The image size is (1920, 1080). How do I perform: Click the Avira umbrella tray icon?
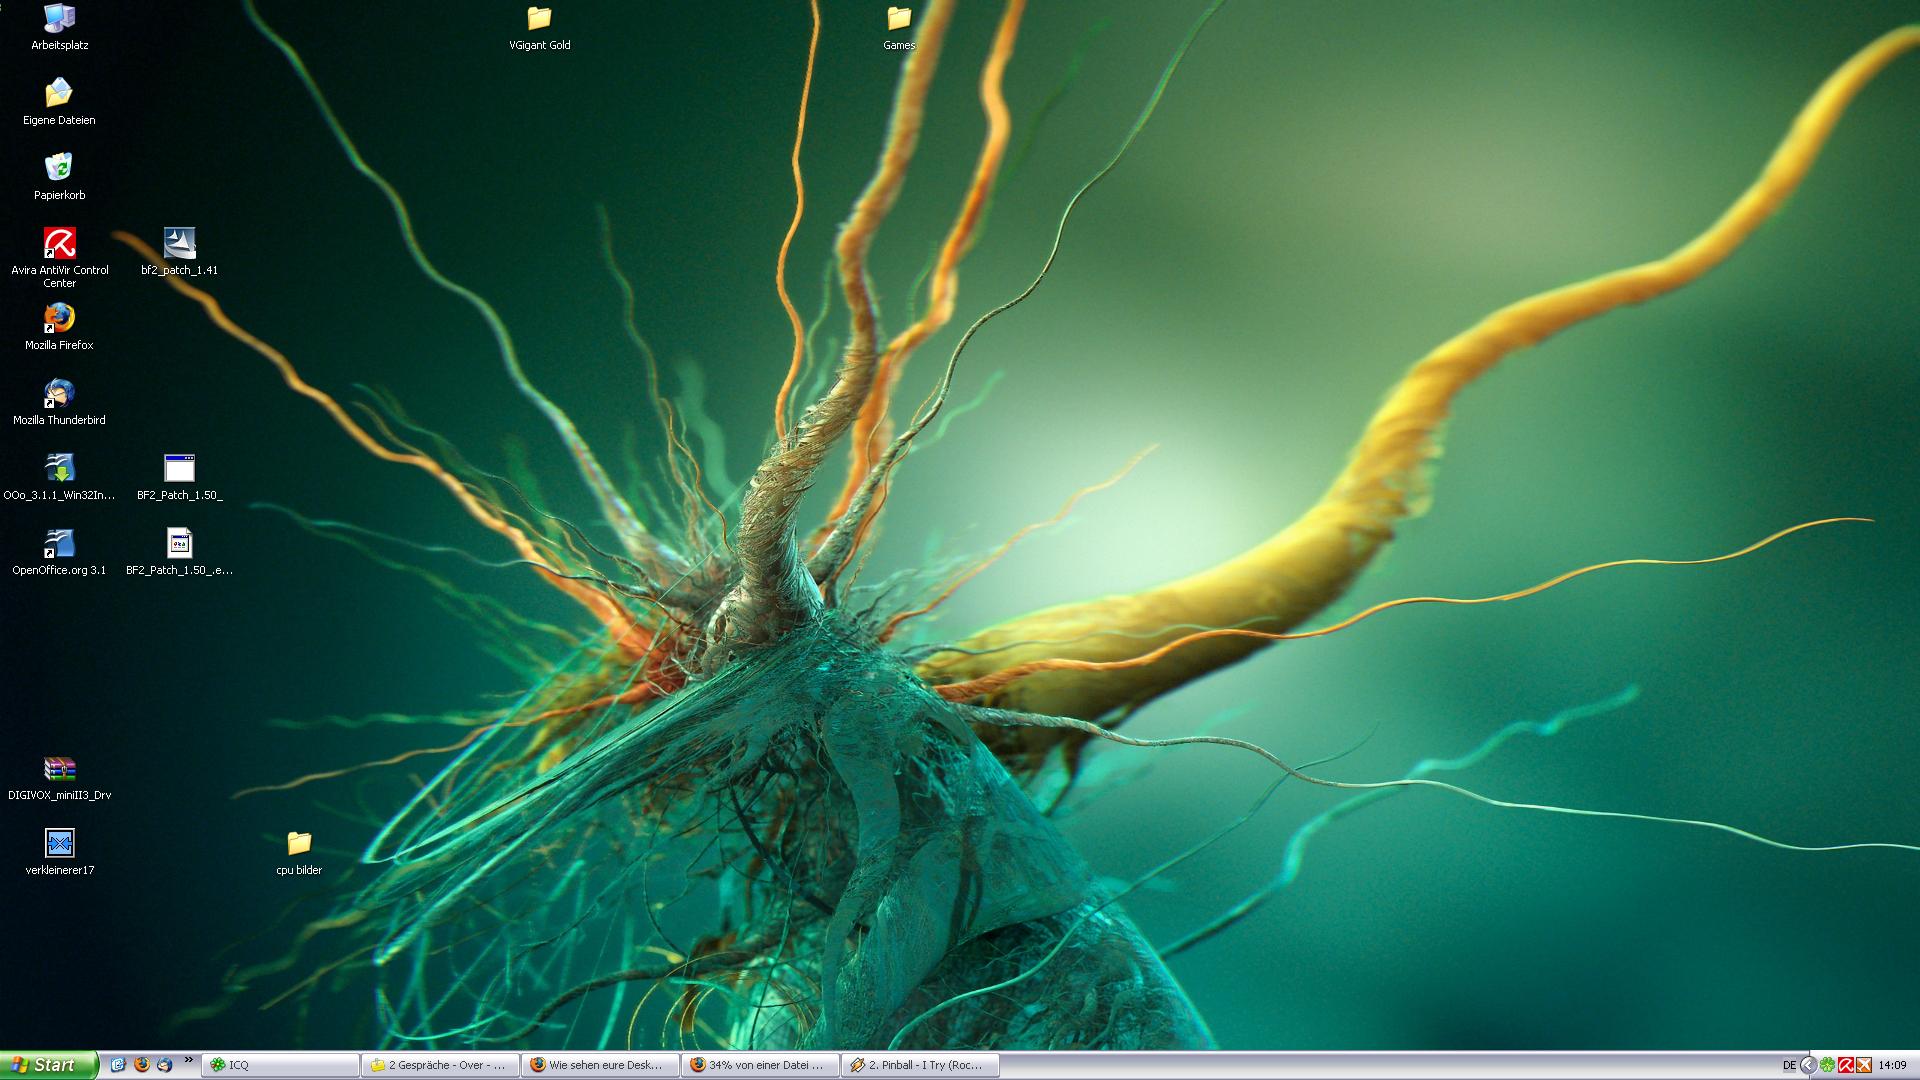1846,1066
